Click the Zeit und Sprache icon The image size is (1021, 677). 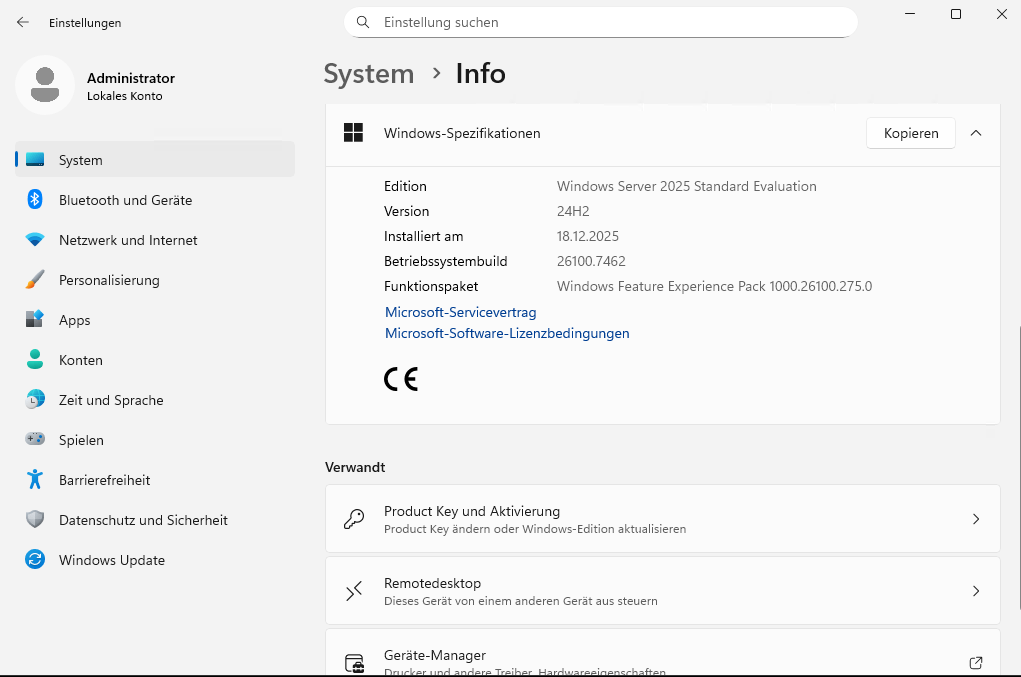[x=35, y=400]
